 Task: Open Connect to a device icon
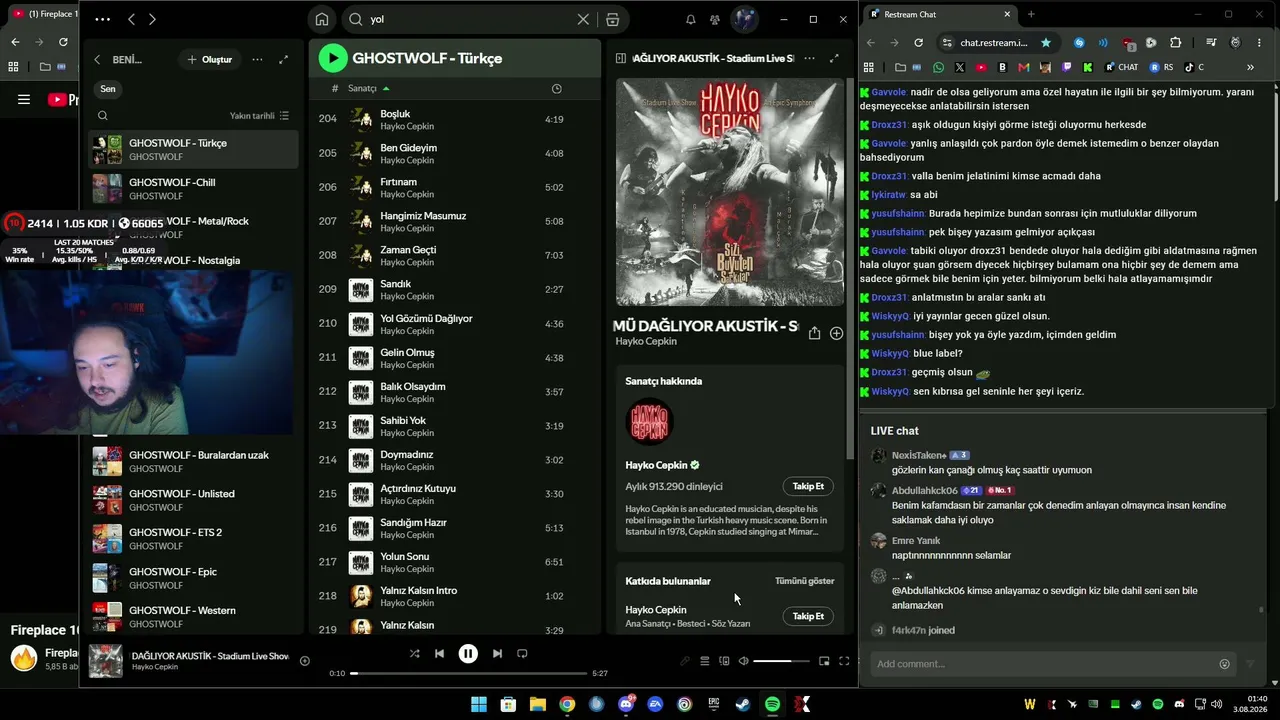724,661
